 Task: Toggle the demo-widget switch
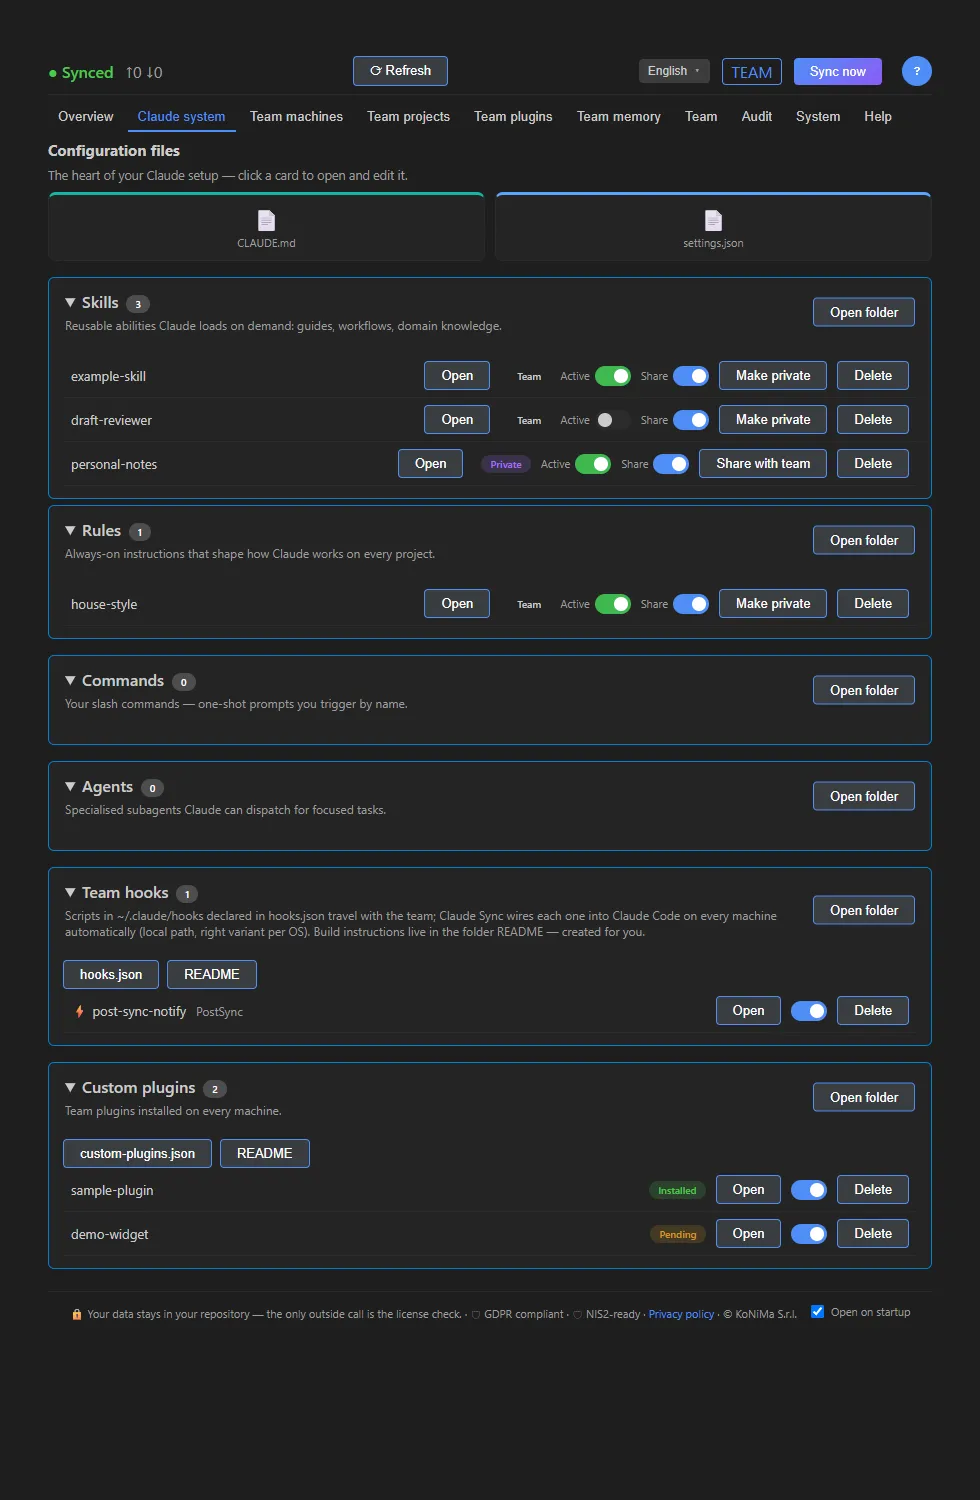(809, 1234)
